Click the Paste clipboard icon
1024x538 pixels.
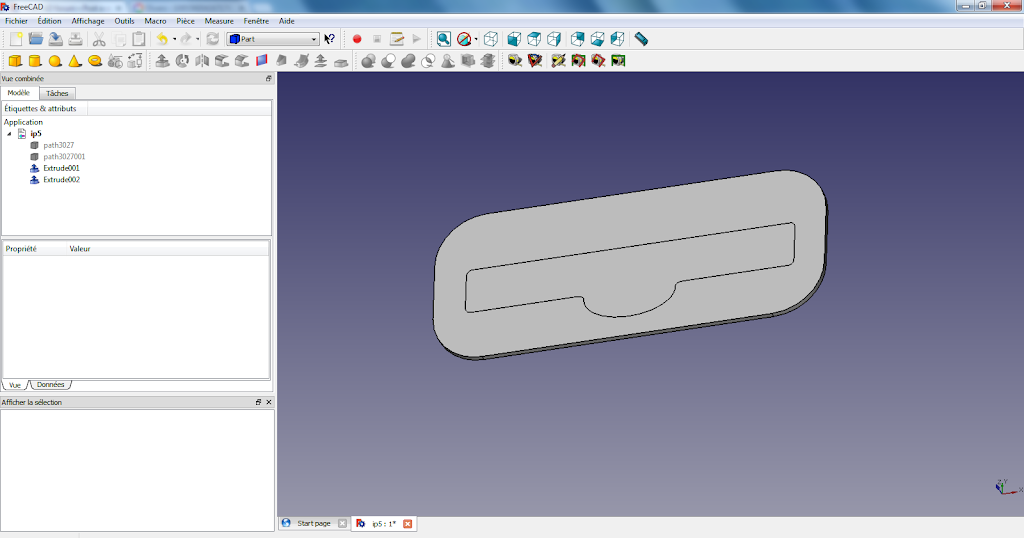(138, 39)
